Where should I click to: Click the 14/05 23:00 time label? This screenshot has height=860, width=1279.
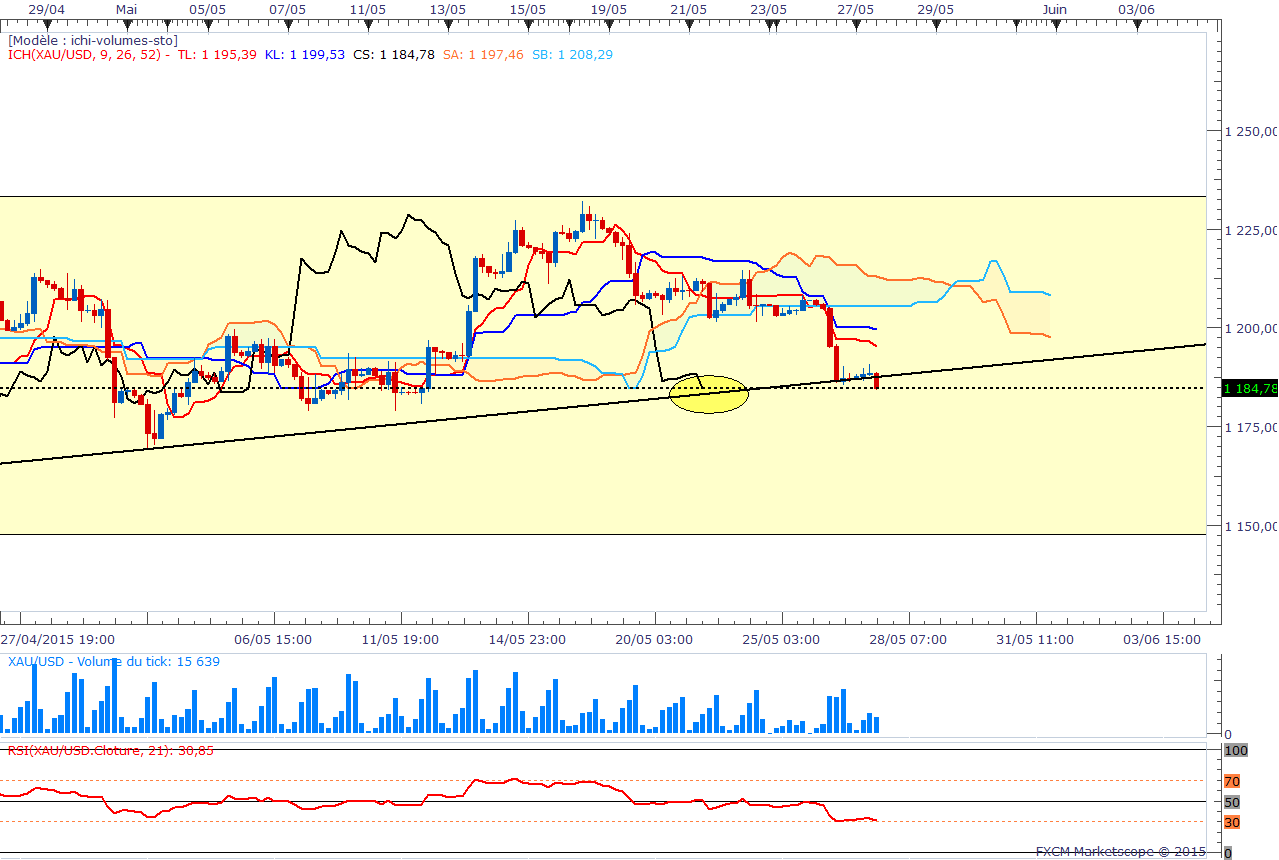click(x=528, y=639)
